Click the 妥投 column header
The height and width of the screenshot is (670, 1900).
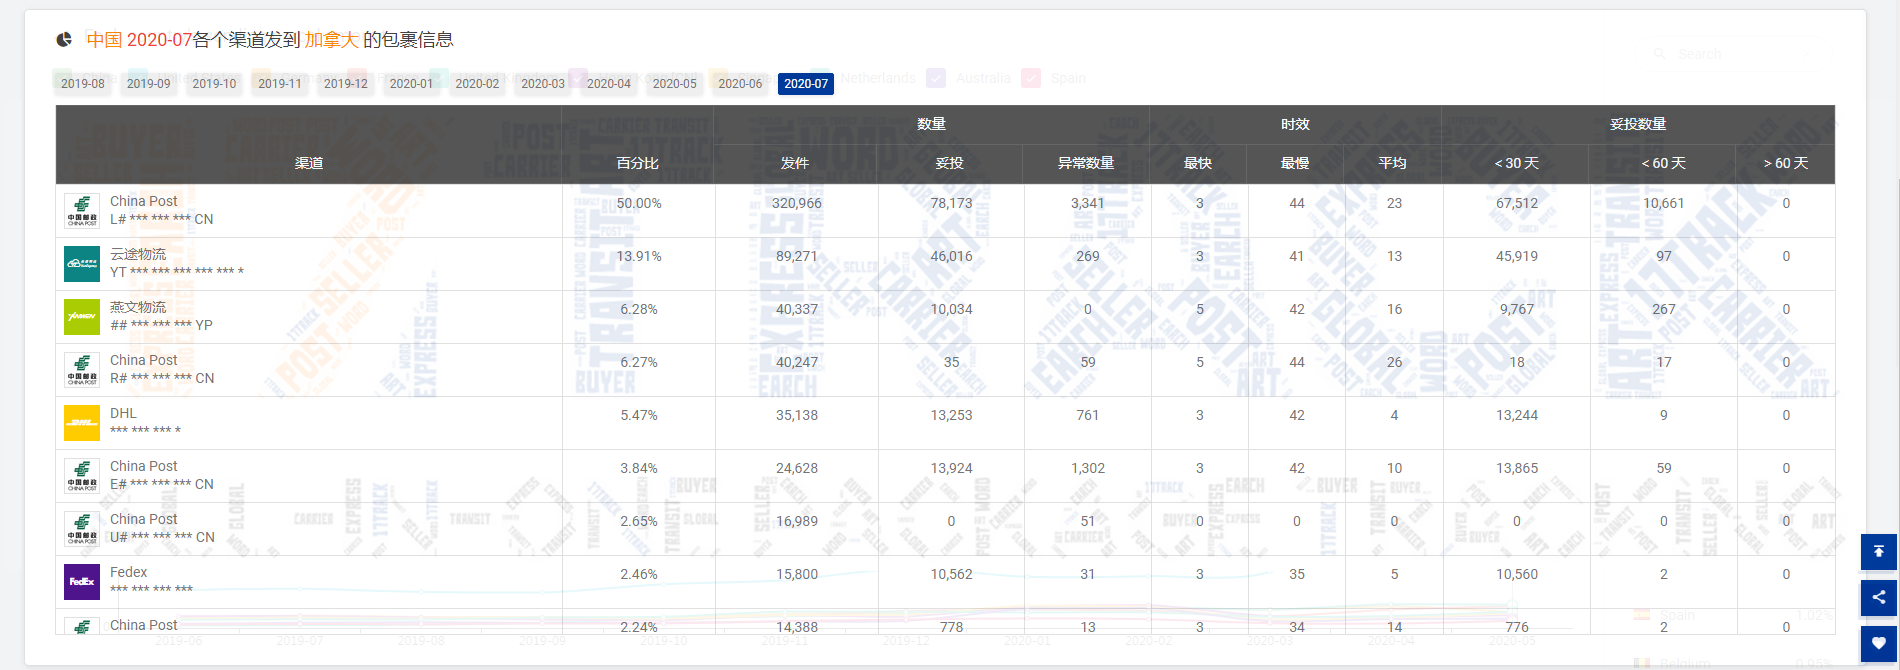[x=950, y=163]
